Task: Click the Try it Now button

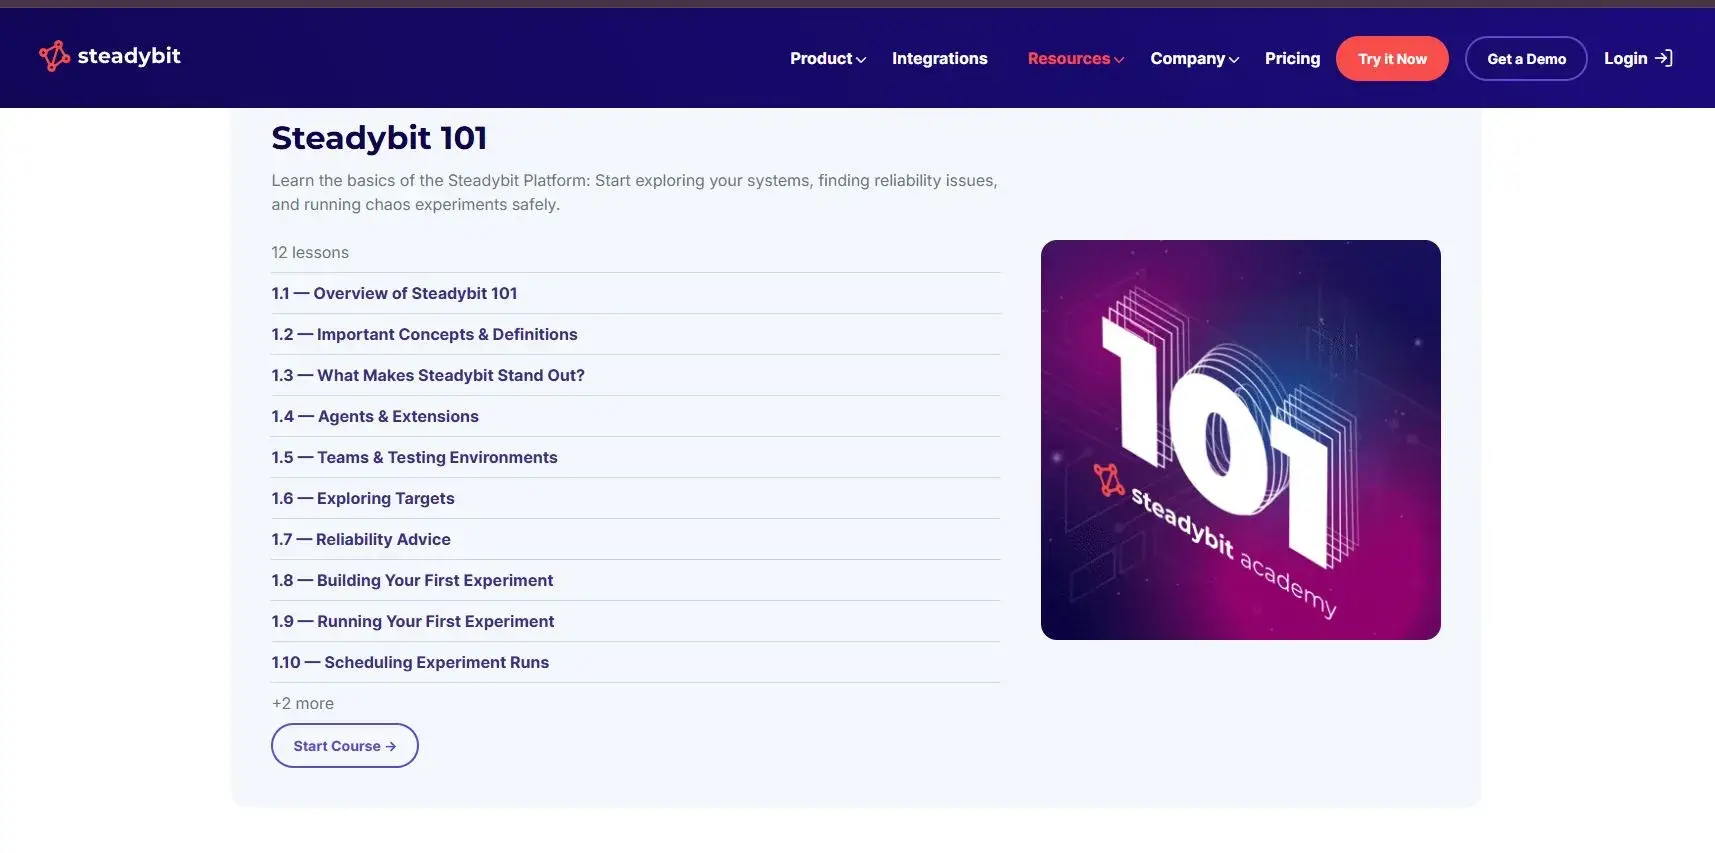Action: pyautogui.click(x=1392, y=58)
